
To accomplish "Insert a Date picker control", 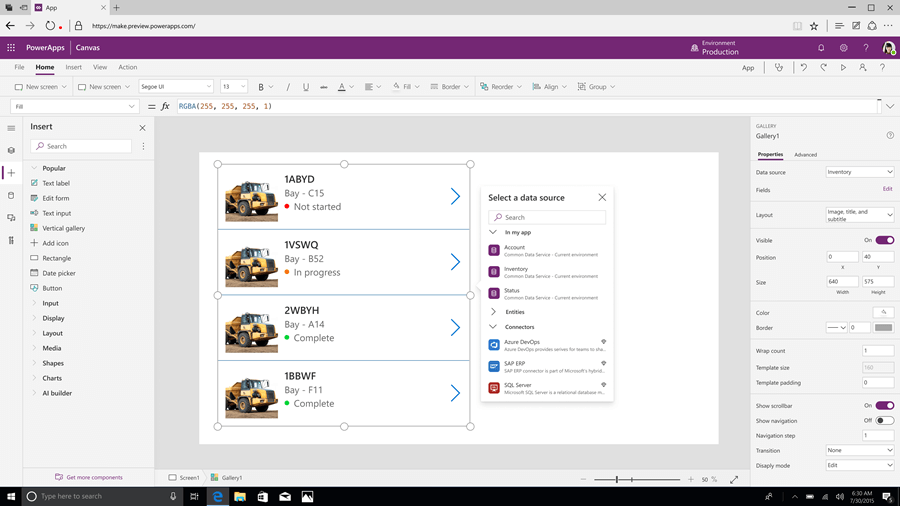I will (59, 273).
